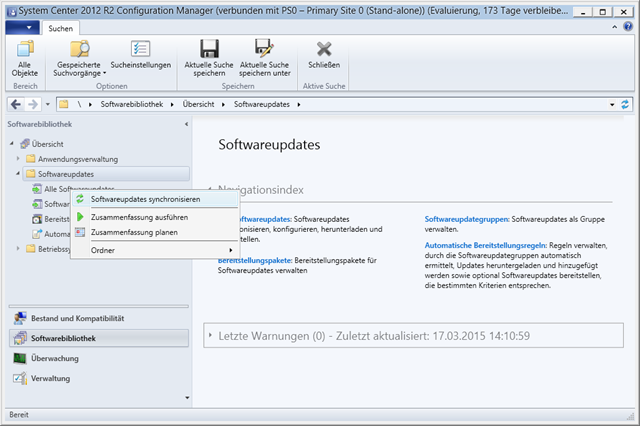Open the Überwachung workspace
Image resolution: width=640 pixels, height=426 pixels.
tap(99, 358)
